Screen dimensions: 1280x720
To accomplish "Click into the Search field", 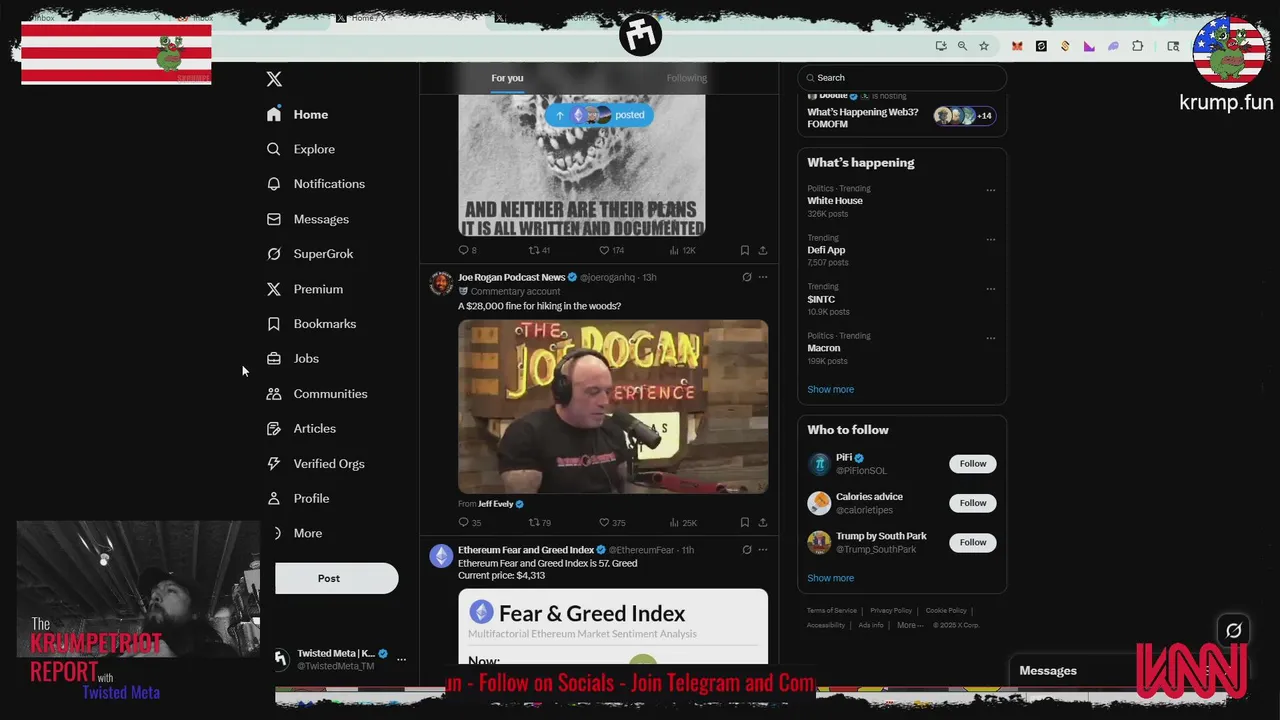I will pyautogui.click(x=902, y=78).
